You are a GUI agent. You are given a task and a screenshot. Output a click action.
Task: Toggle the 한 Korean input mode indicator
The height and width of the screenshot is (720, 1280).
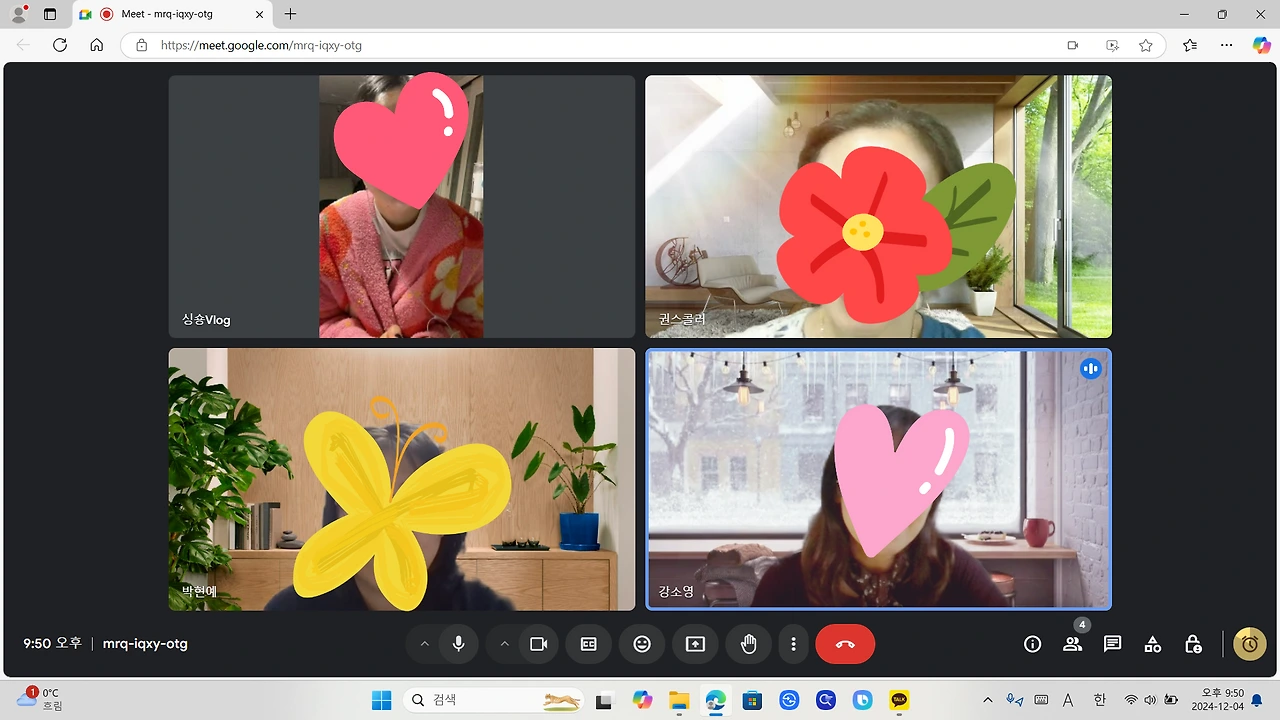(x=1100, y=700)
